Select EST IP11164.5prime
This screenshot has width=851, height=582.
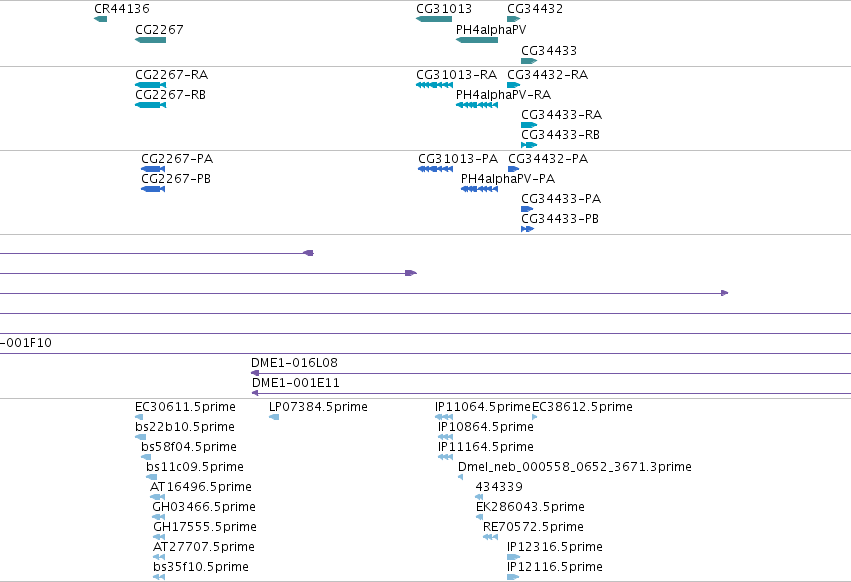pyautogui.click(x=486, y=447)
